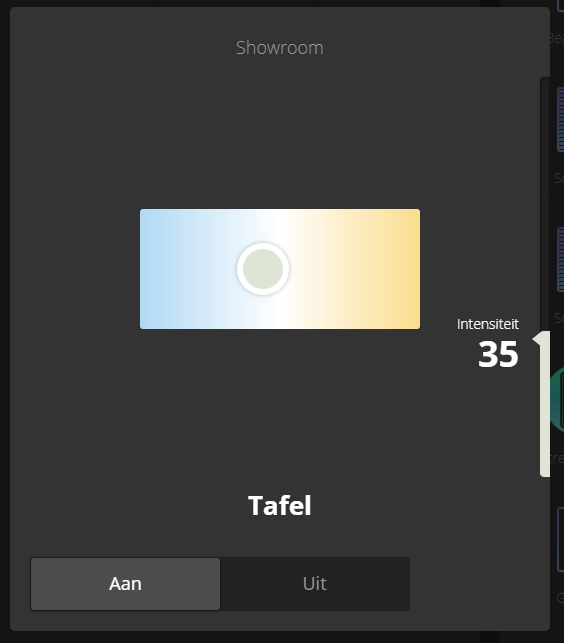This screenshot has height=643, width=564.
Task: Click the Intensiteit slider arrow marker
Action: (537, 339)
